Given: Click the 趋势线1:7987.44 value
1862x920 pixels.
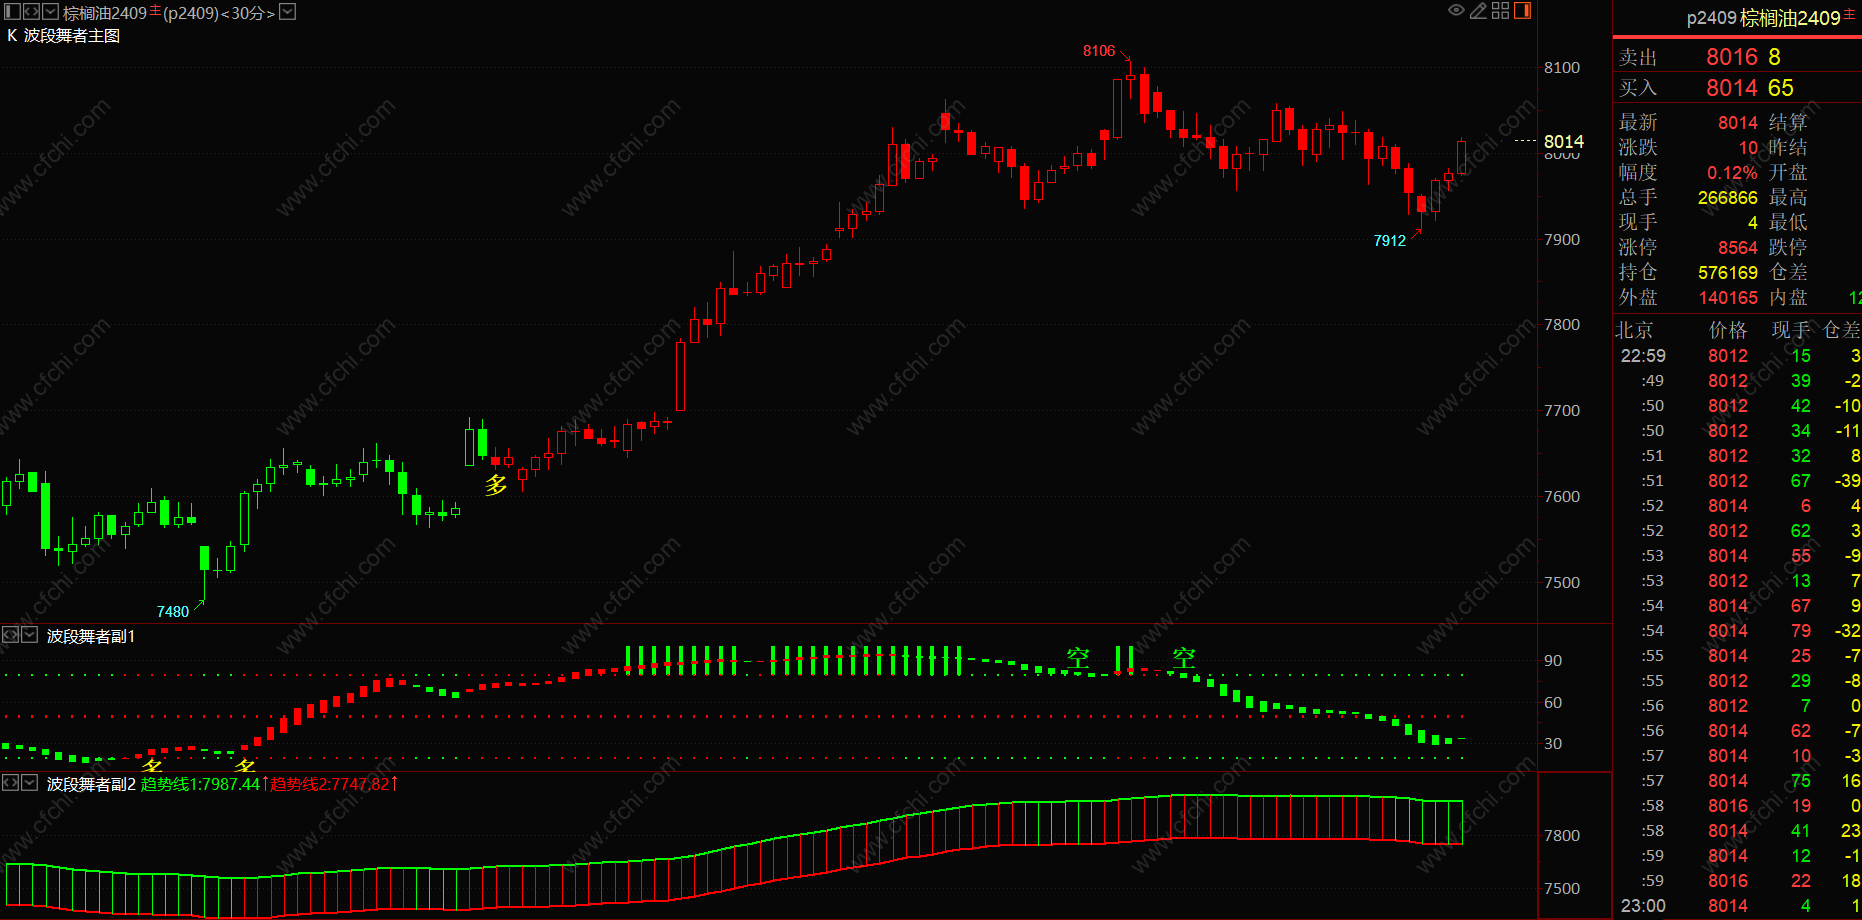Looking at the screenshot, I should [x=200, y=784].
